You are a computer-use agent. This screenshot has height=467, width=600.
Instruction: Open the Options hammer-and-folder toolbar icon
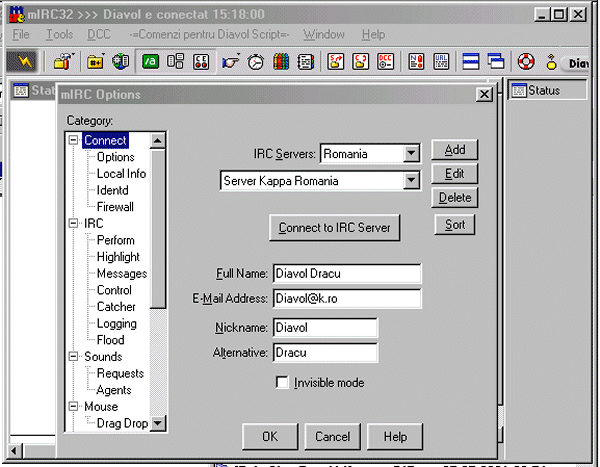64,61
